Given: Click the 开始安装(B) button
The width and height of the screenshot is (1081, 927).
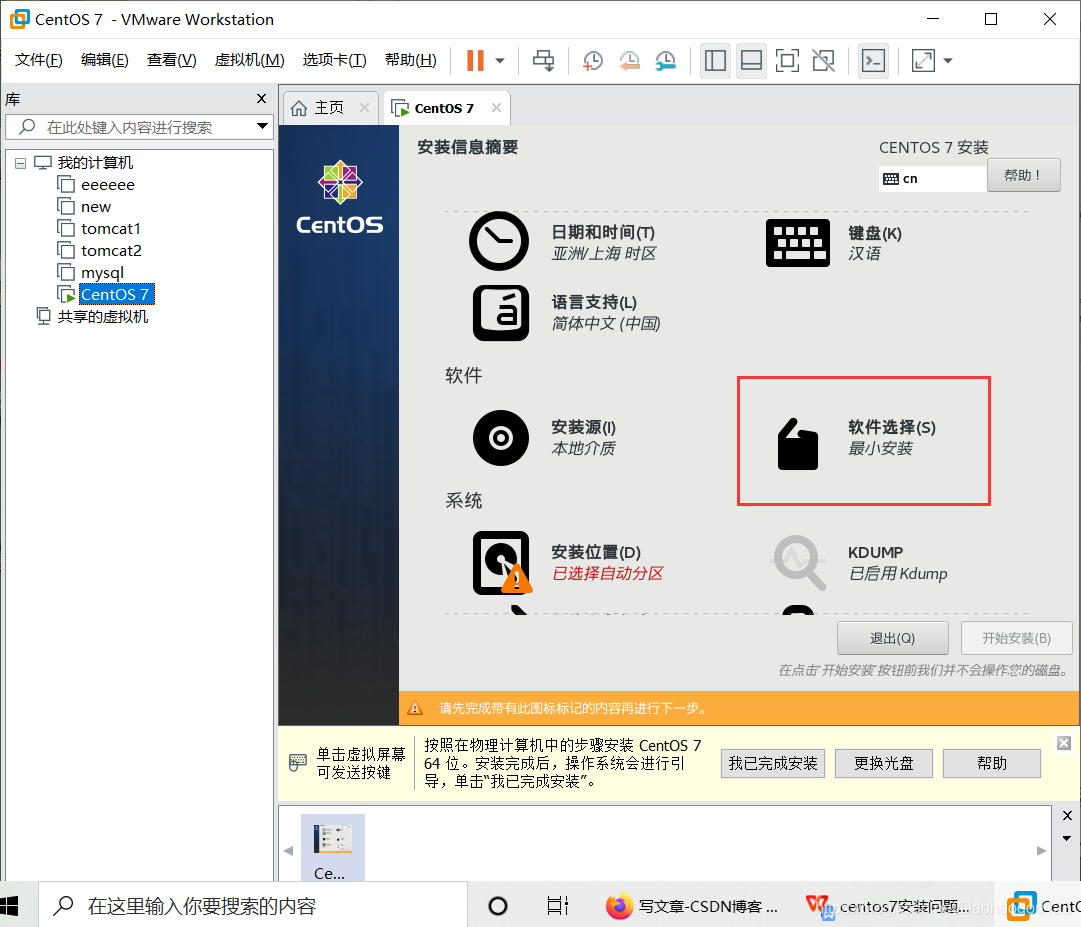Looking at the screenshot, I should (1016, 638).
